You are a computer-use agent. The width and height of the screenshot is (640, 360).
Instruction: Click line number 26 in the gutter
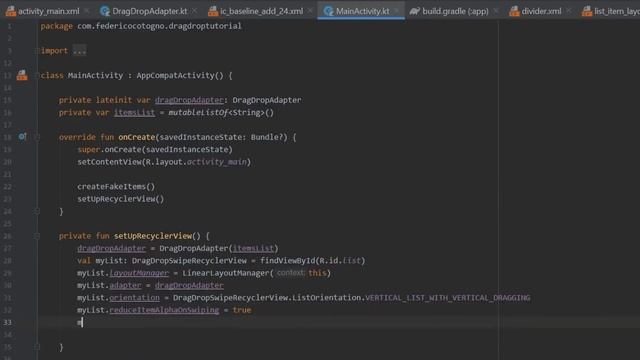(8, 236)
